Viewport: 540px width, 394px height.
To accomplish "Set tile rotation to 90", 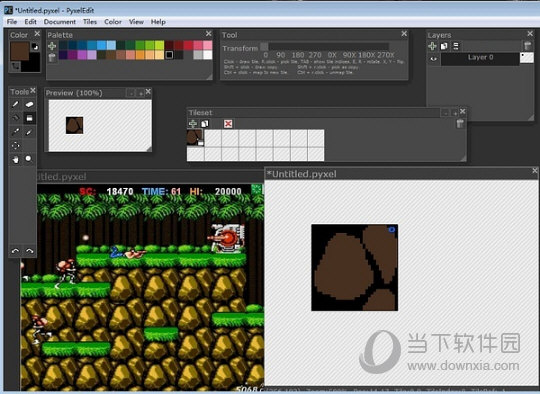I will tap(281, 55).
